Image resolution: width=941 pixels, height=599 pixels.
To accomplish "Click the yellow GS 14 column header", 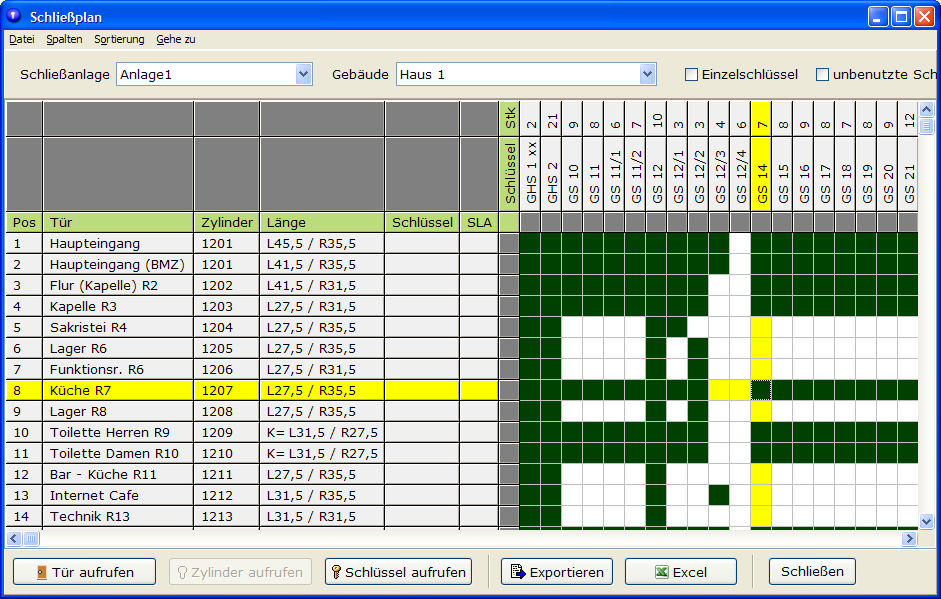I will tap(761, 170).
